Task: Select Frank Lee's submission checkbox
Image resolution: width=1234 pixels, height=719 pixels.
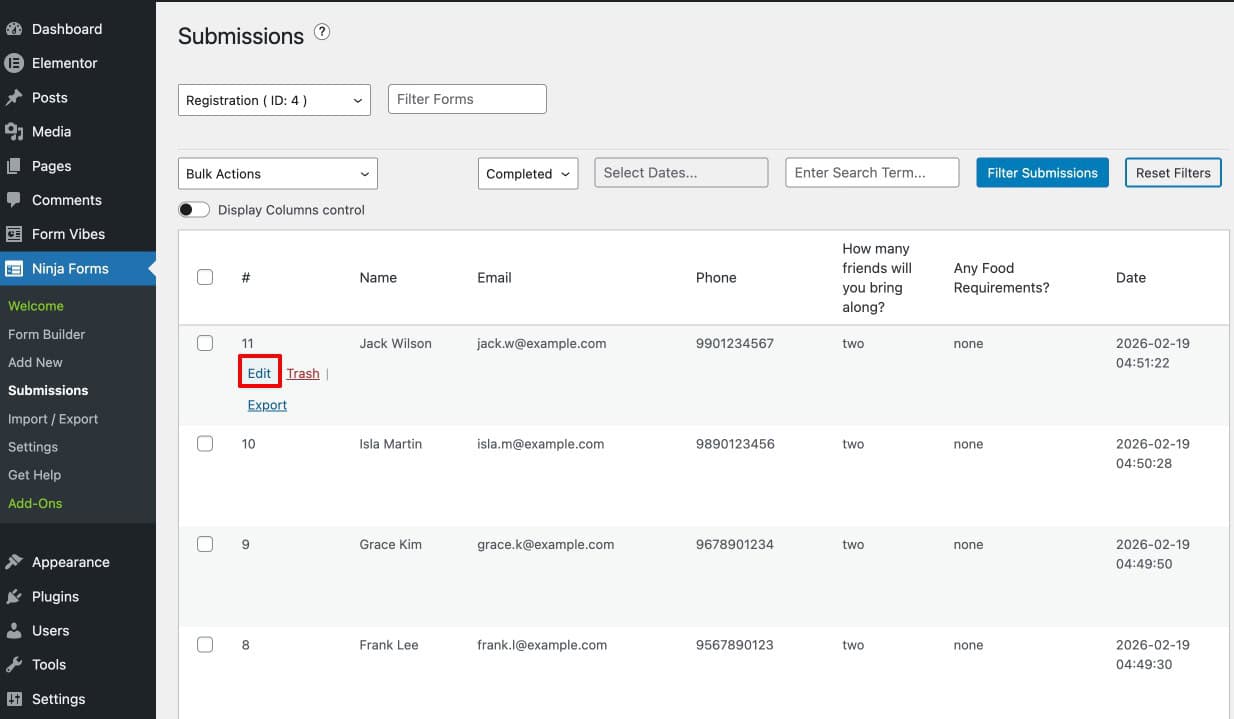Action: [x=205, y=645]
